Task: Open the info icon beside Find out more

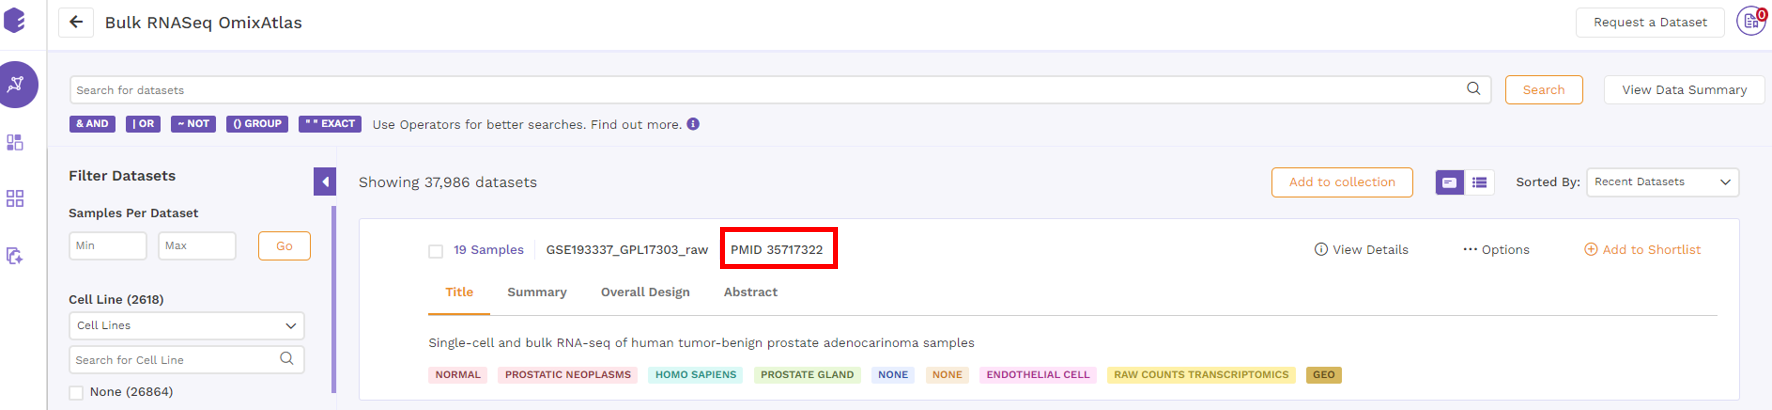Action: [693, 124]
